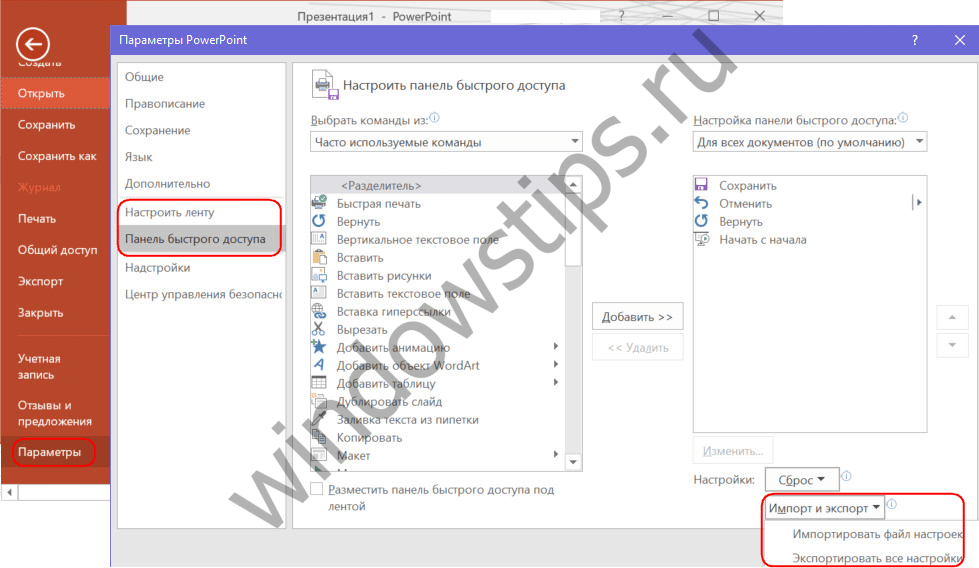Select the Copy command icon
979x568 pixels.
pos(319,437)
